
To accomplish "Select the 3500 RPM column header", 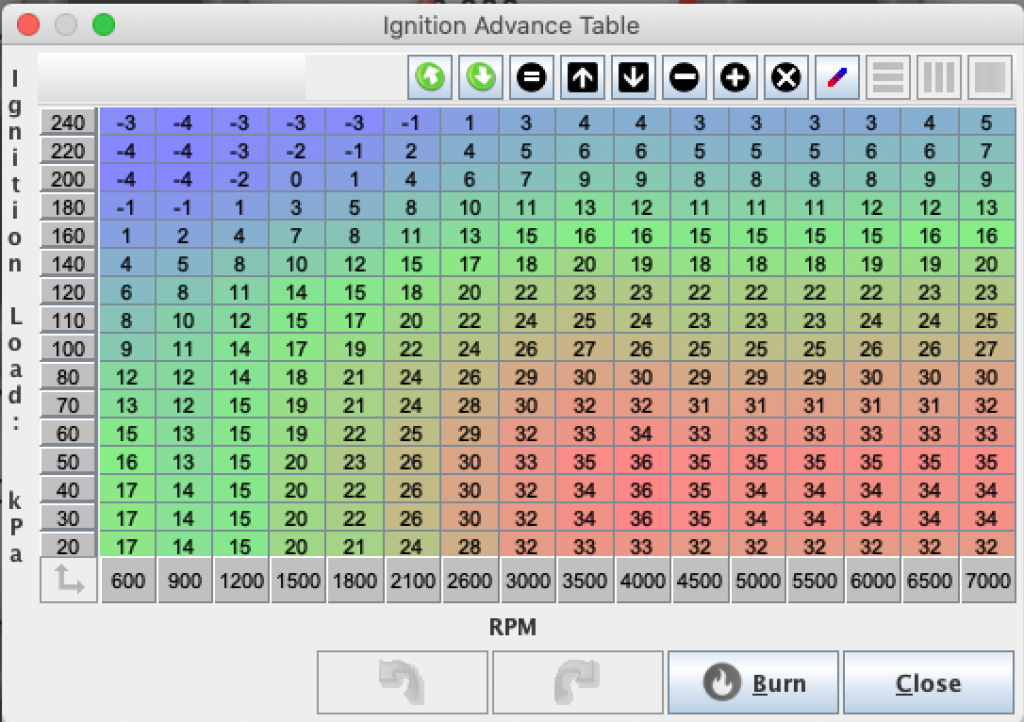I will 586,582.
